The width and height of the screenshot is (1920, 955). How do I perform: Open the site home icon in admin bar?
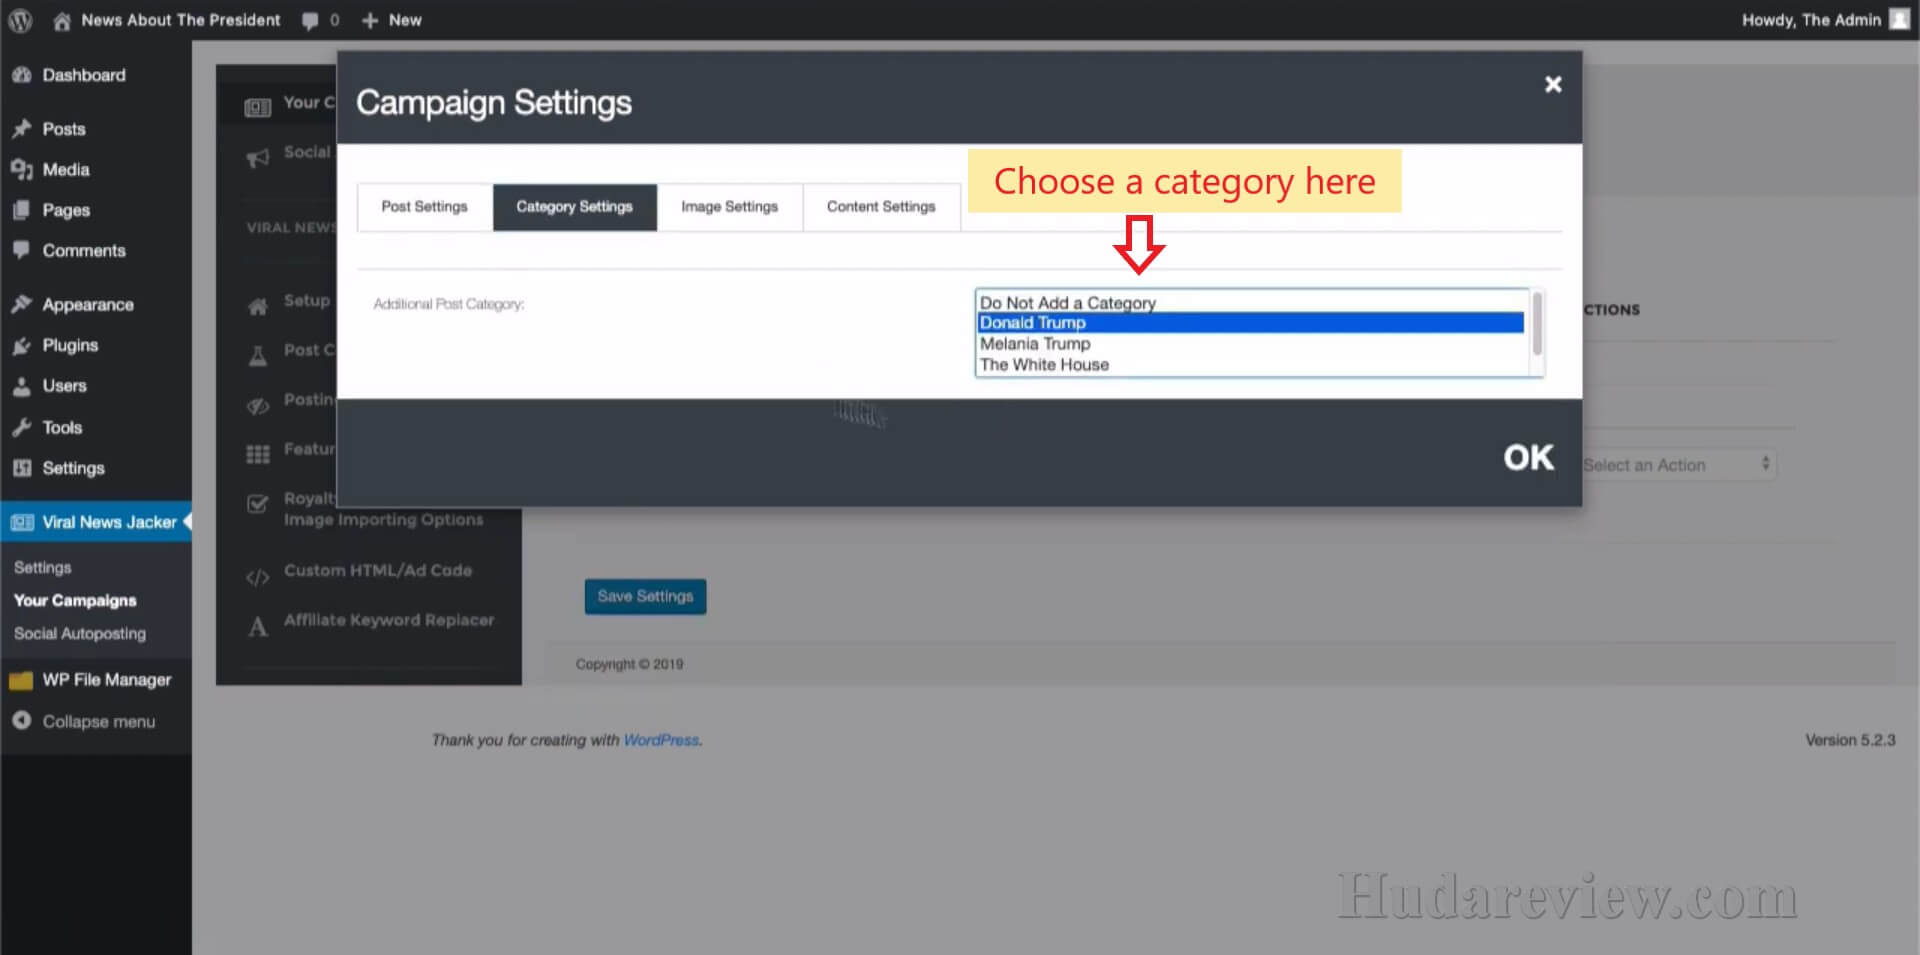62,20
